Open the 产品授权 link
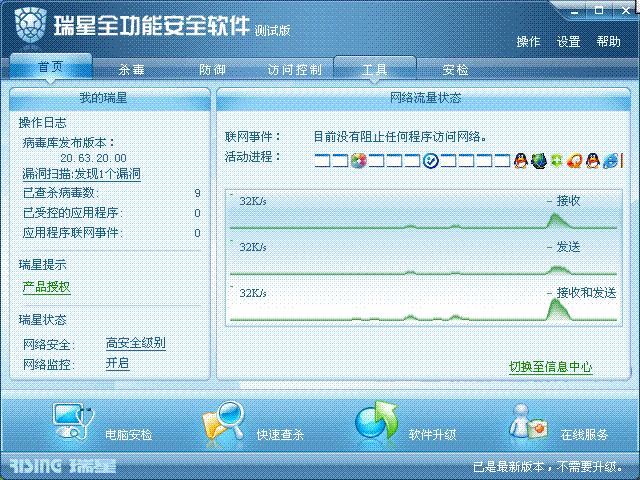 47,287
